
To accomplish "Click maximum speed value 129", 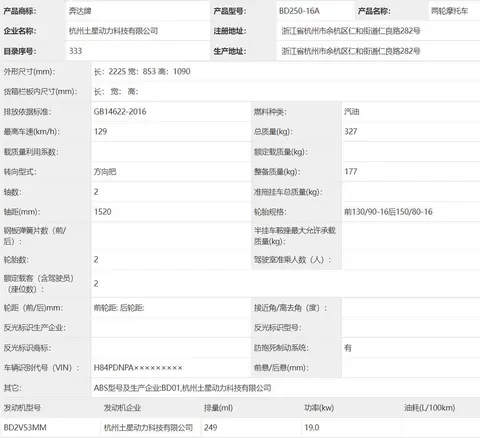I will coord(100,131).
